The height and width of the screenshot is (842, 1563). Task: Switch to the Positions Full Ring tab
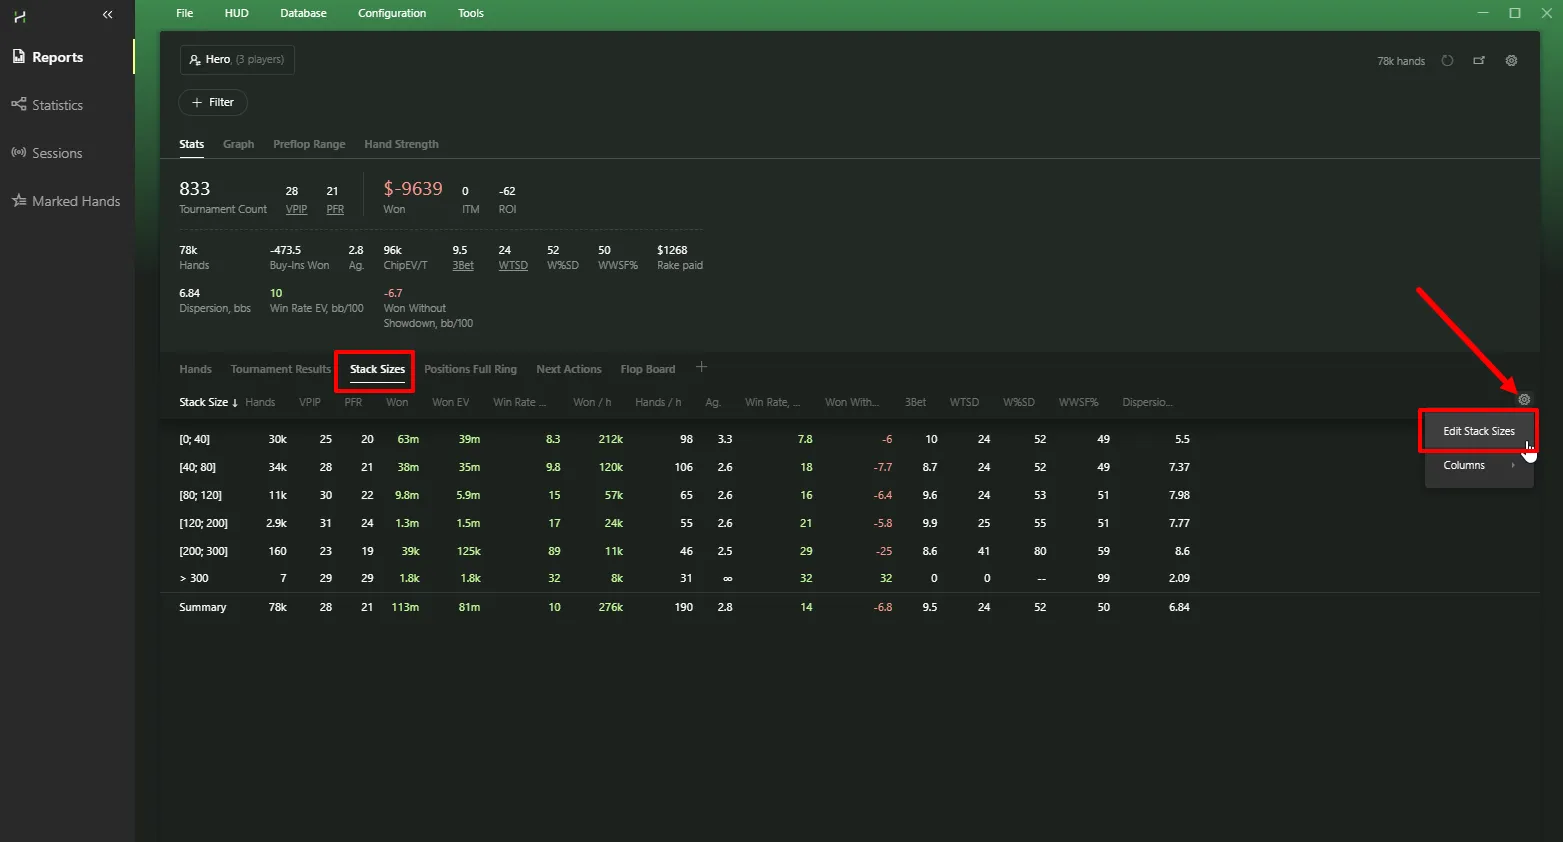[x=470, y=369]
